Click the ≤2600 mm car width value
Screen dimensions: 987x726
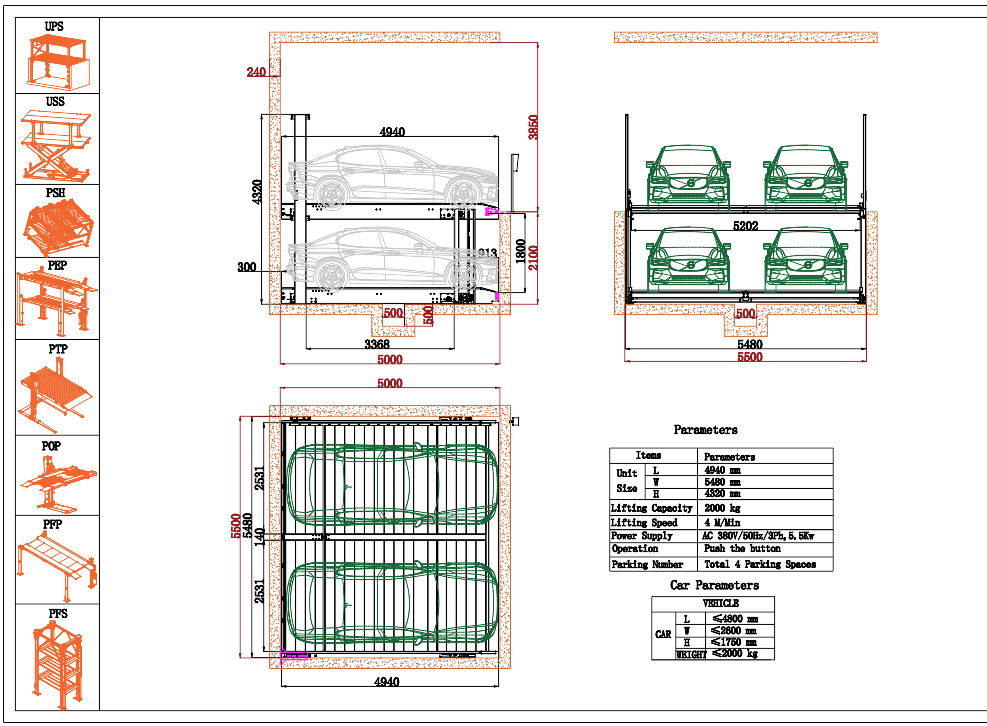point(735,631)
